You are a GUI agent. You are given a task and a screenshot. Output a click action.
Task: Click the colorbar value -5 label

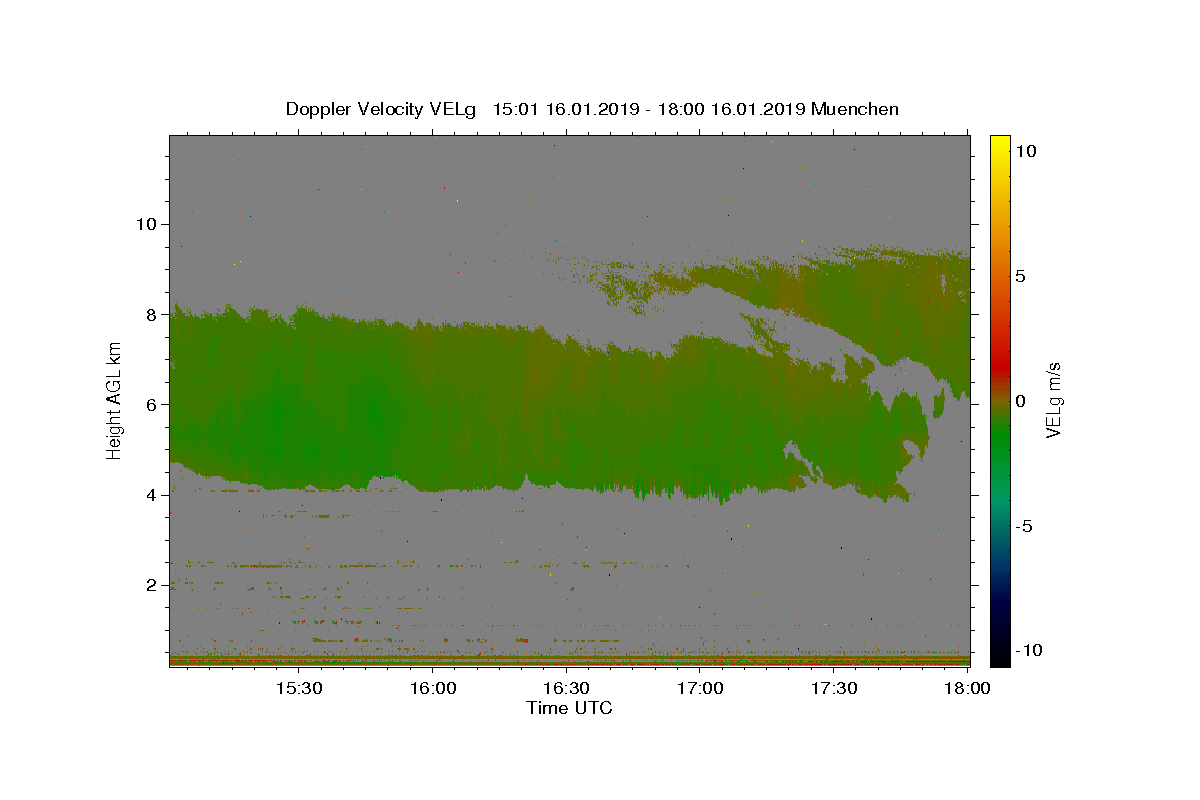[x=1024, y=526]
